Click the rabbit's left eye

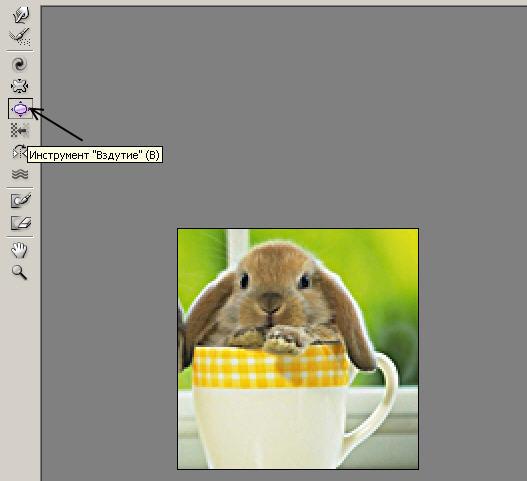point(244,281)
